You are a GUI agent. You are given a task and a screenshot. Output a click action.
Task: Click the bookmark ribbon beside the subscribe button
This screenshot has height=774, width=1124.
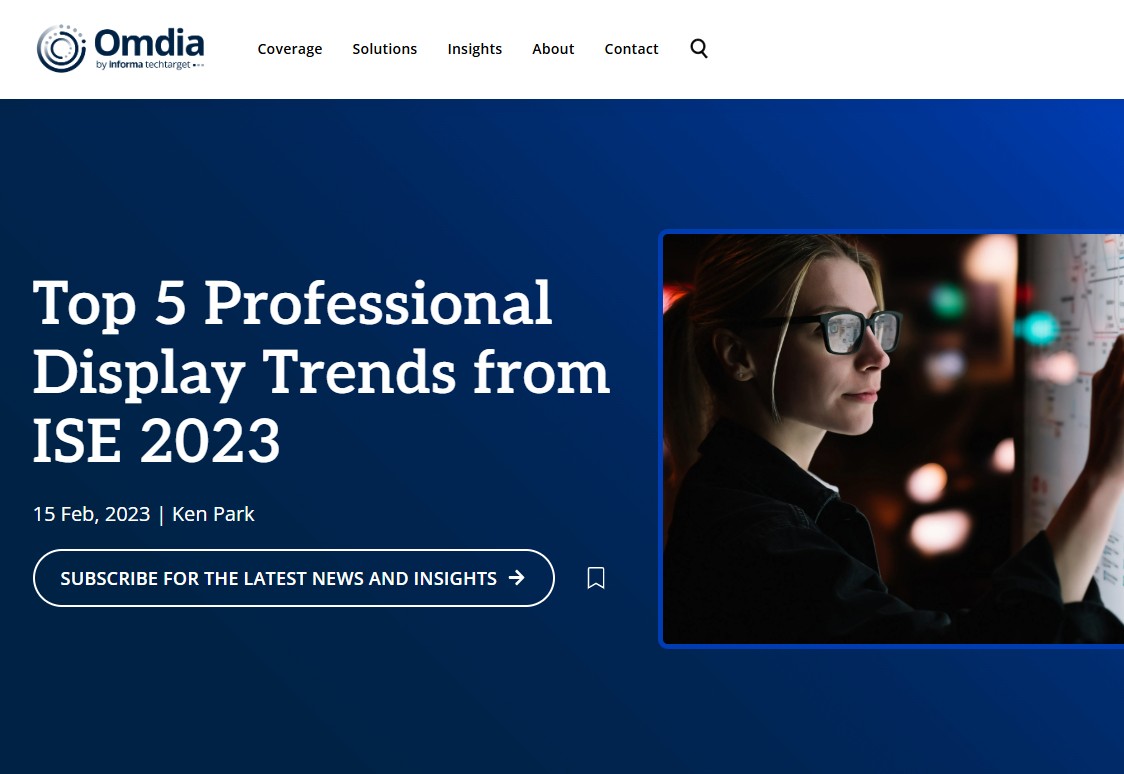pos(596,578)
